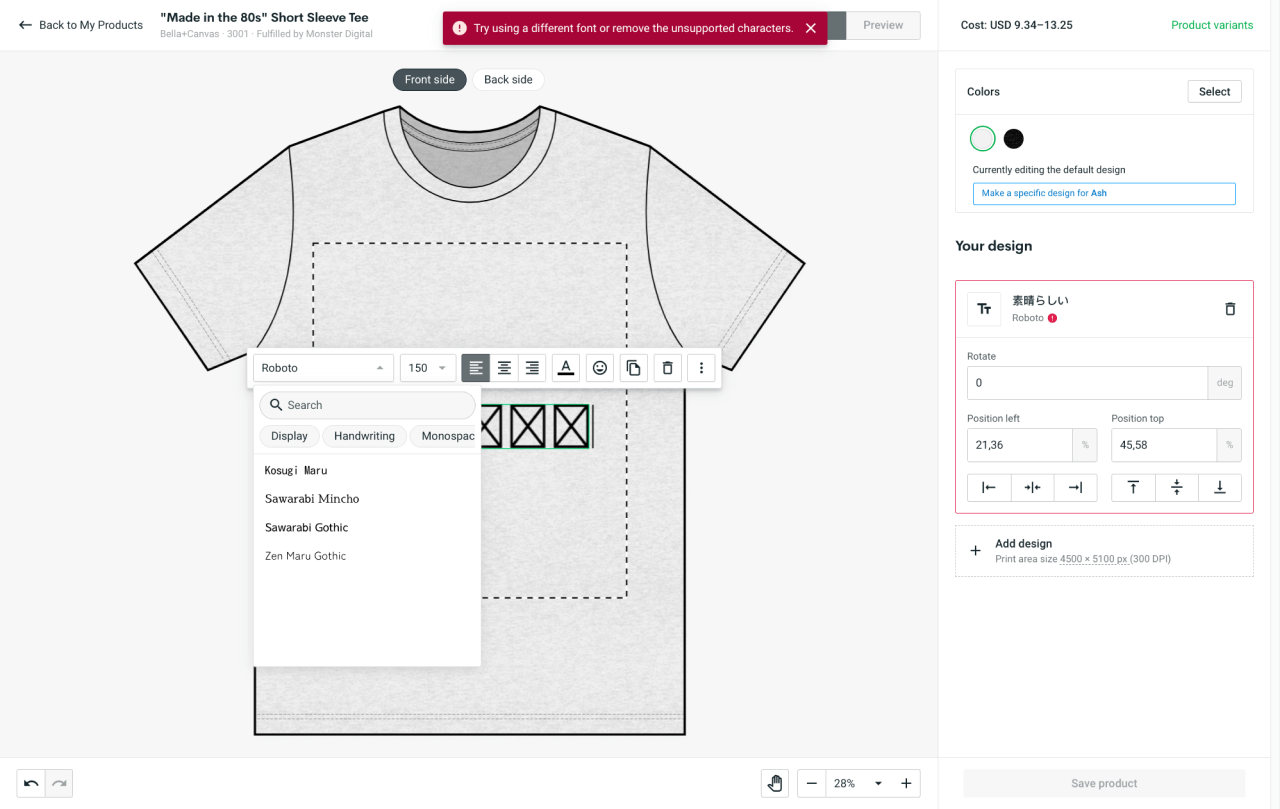
Task: Open Product variants link
Action: pos(1212,25)
